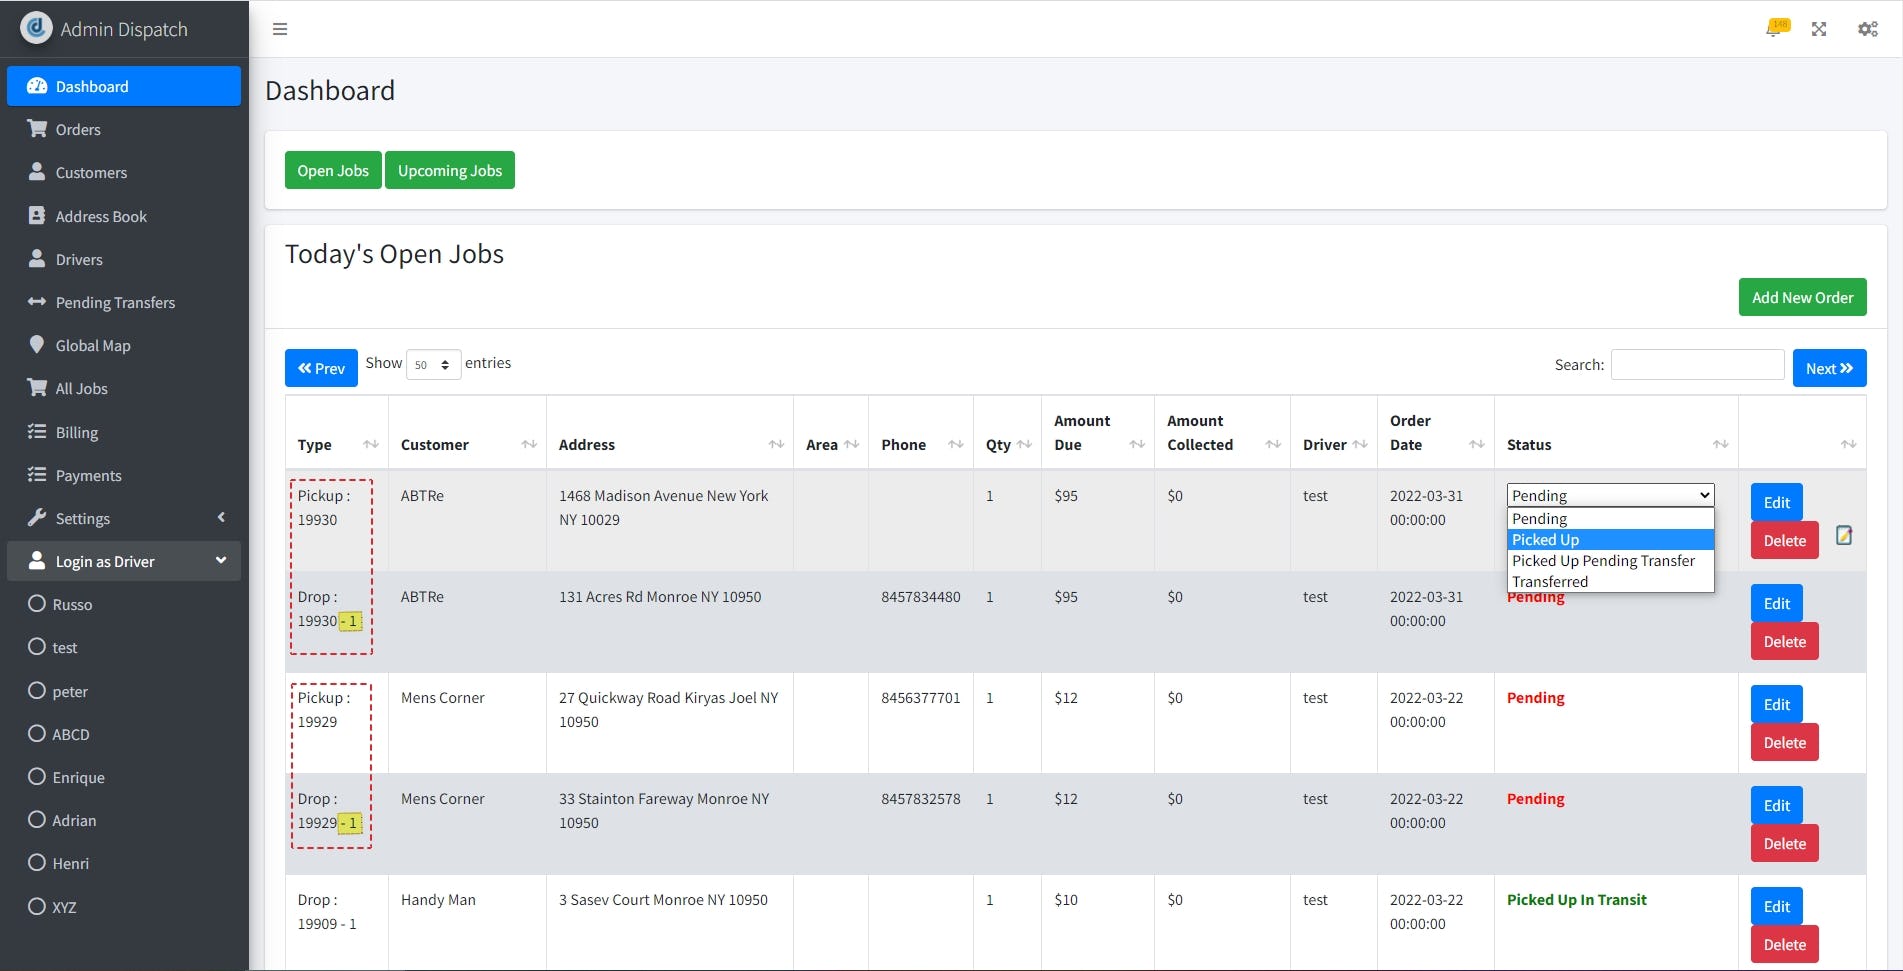Select the XYZ driver radio button

point(37,907)
